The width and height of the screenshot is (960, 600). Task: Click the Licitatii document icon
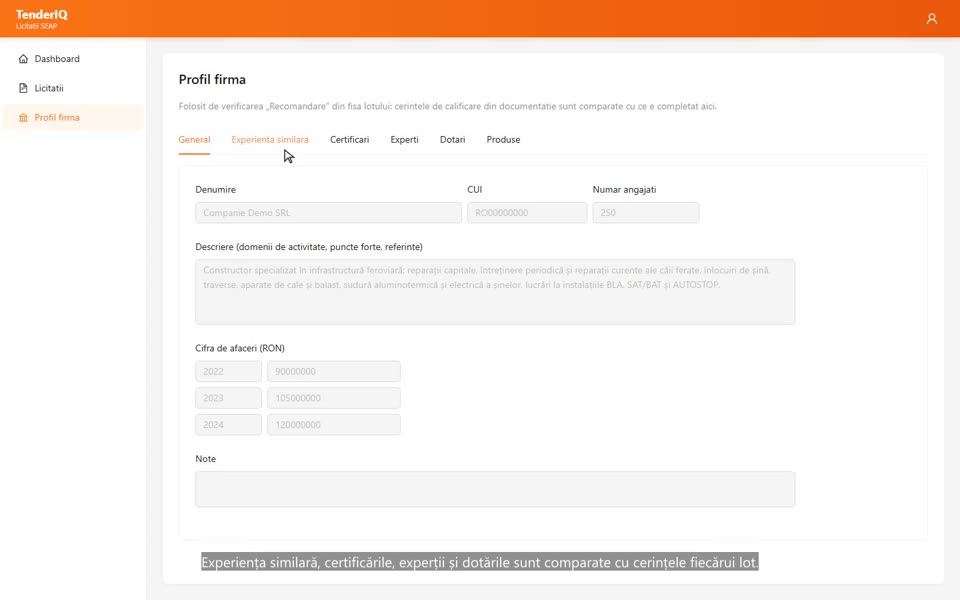[23, 88]
